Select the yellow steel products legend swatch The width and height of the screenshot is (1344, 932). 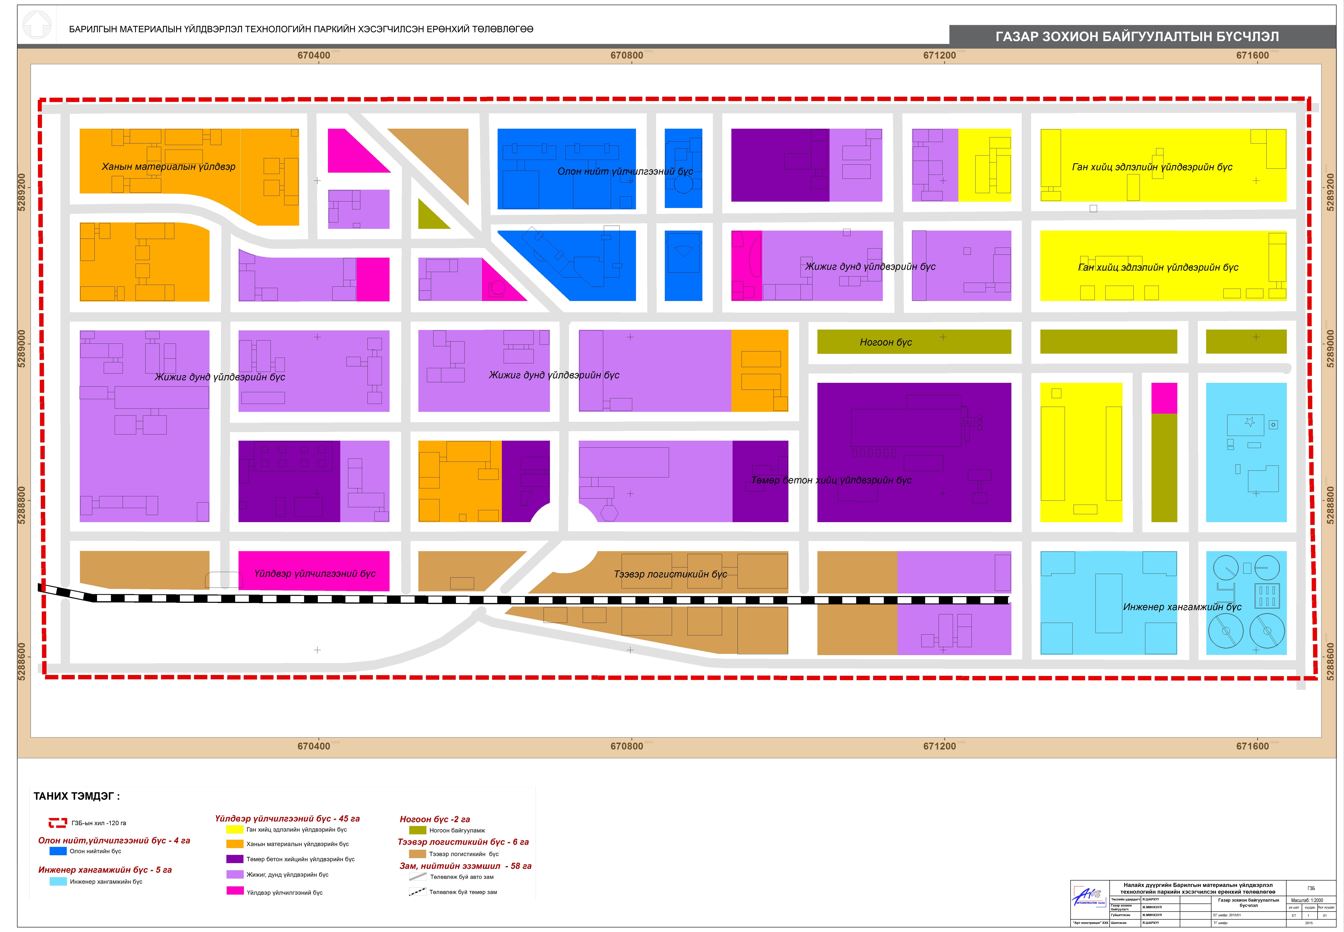234,829
